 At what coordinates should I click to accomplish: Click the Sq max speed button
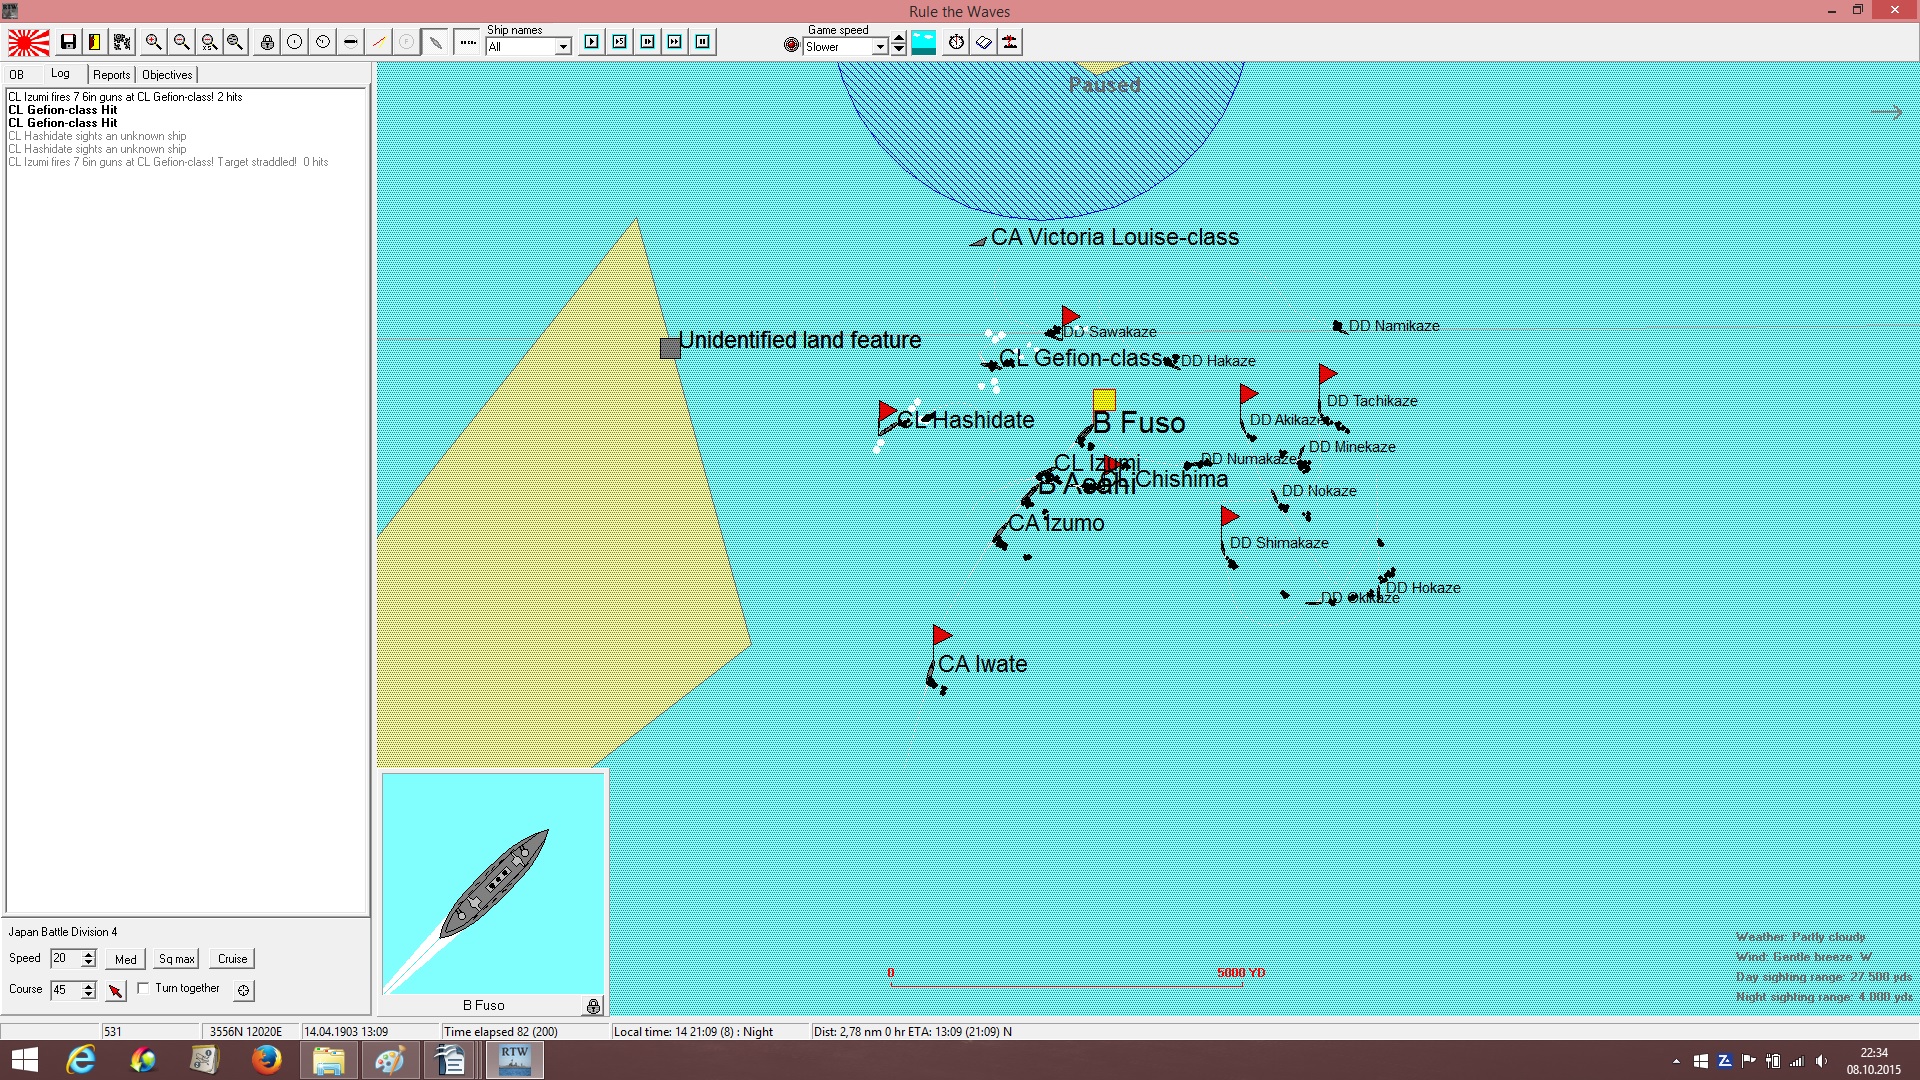177,959
